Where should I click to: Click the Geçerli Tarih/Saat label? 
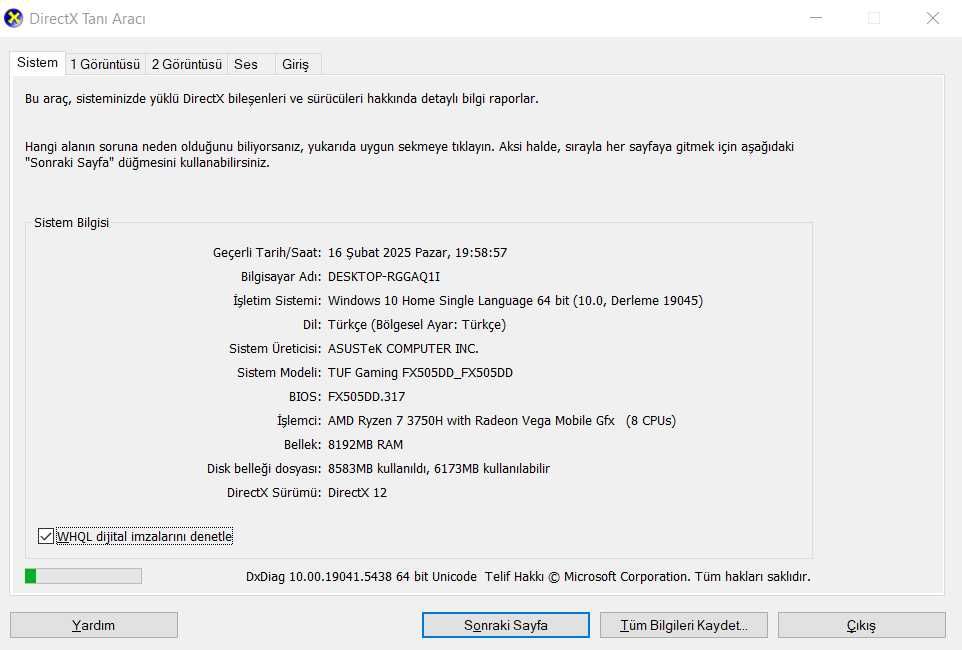[266, 252]
